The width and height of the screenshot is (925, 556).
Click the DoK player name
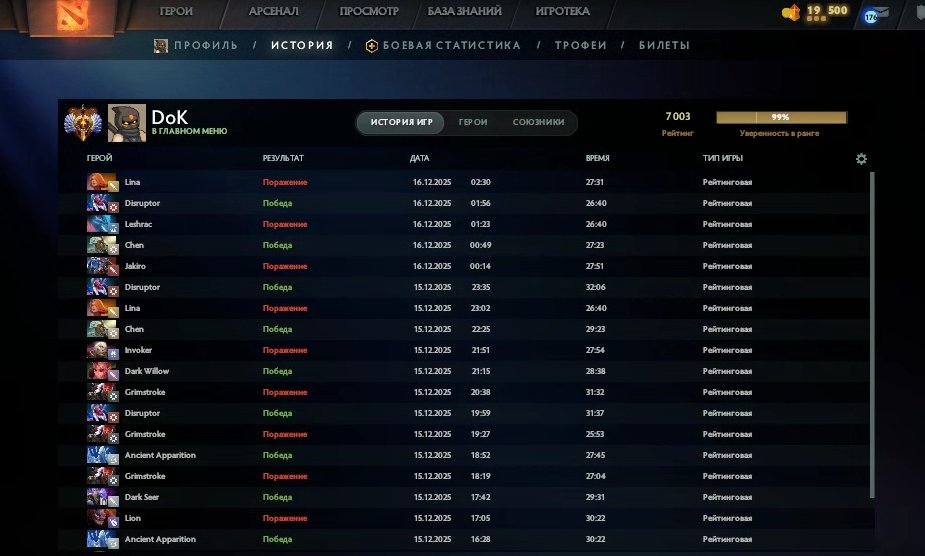point(169,117)
